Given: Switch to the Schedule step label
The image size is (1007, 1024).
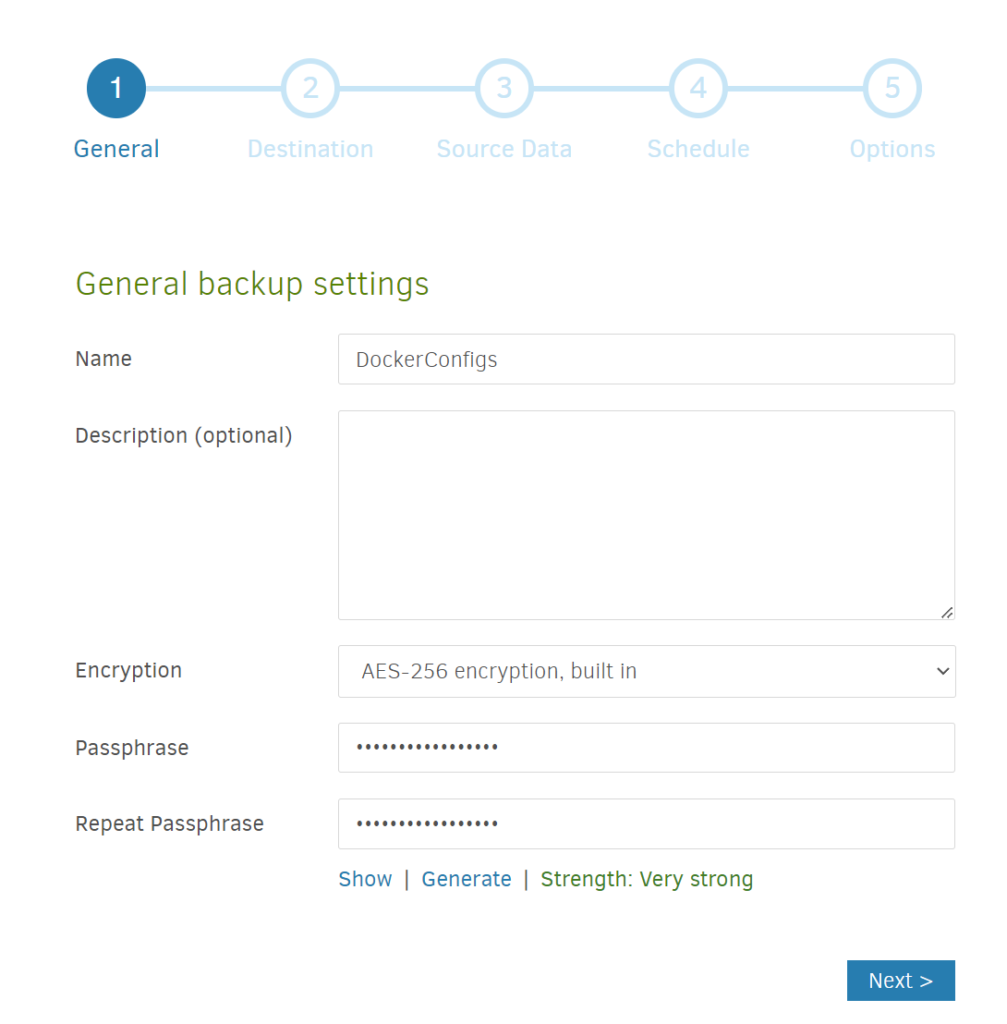Looking at the screenshot, I should click(x=698, y=148).
